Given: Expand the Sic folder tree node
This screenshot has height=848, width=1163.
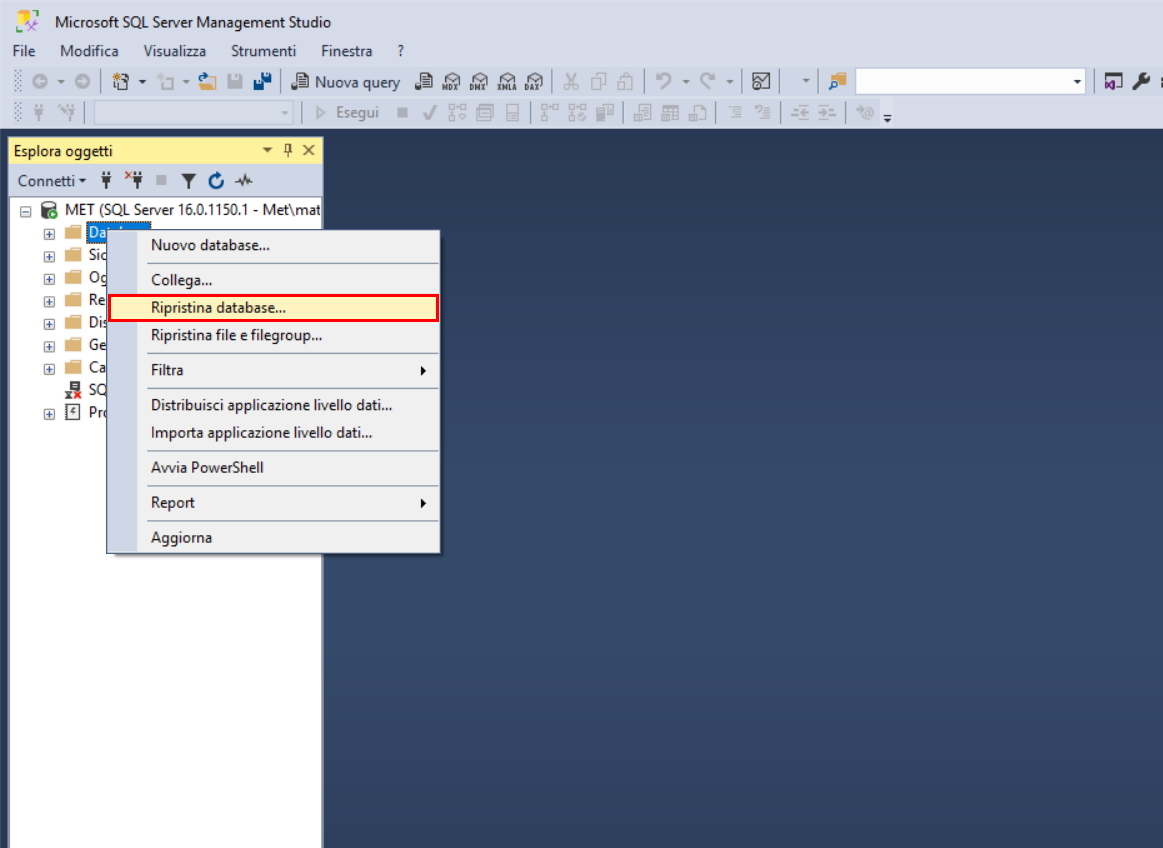Looking at the screenshot, I should pos(49,257).
